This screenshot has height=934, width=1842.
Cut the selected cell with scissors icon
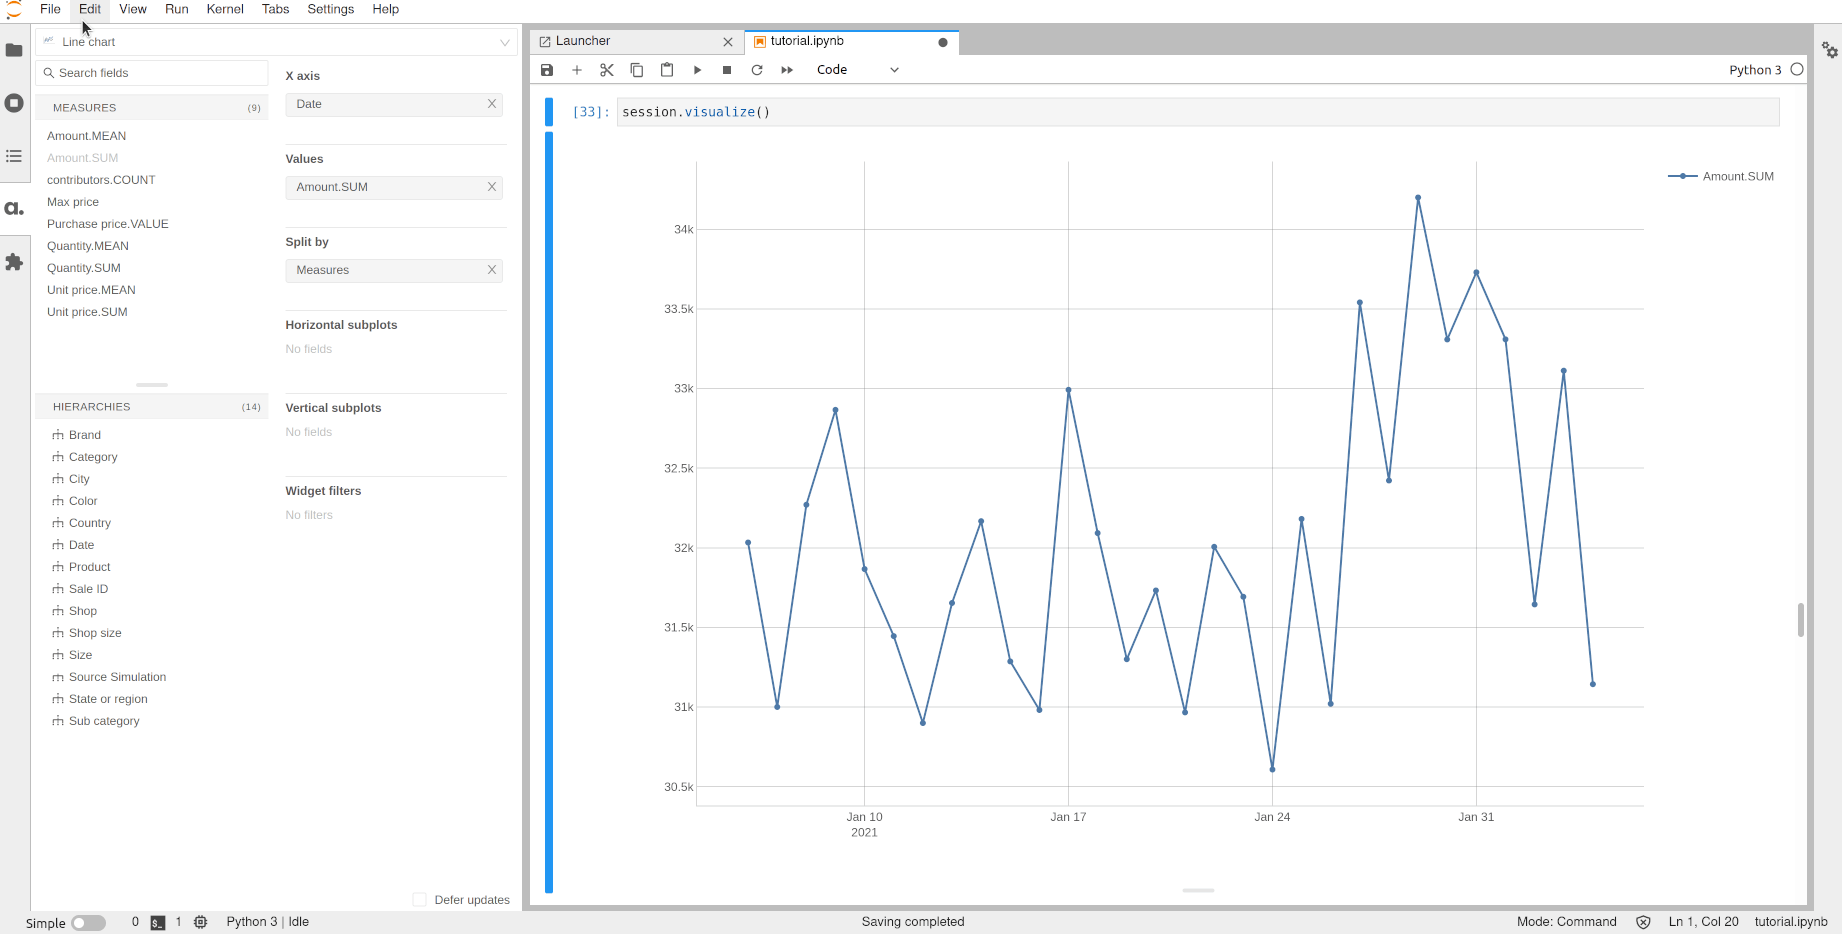click(607, 70)
